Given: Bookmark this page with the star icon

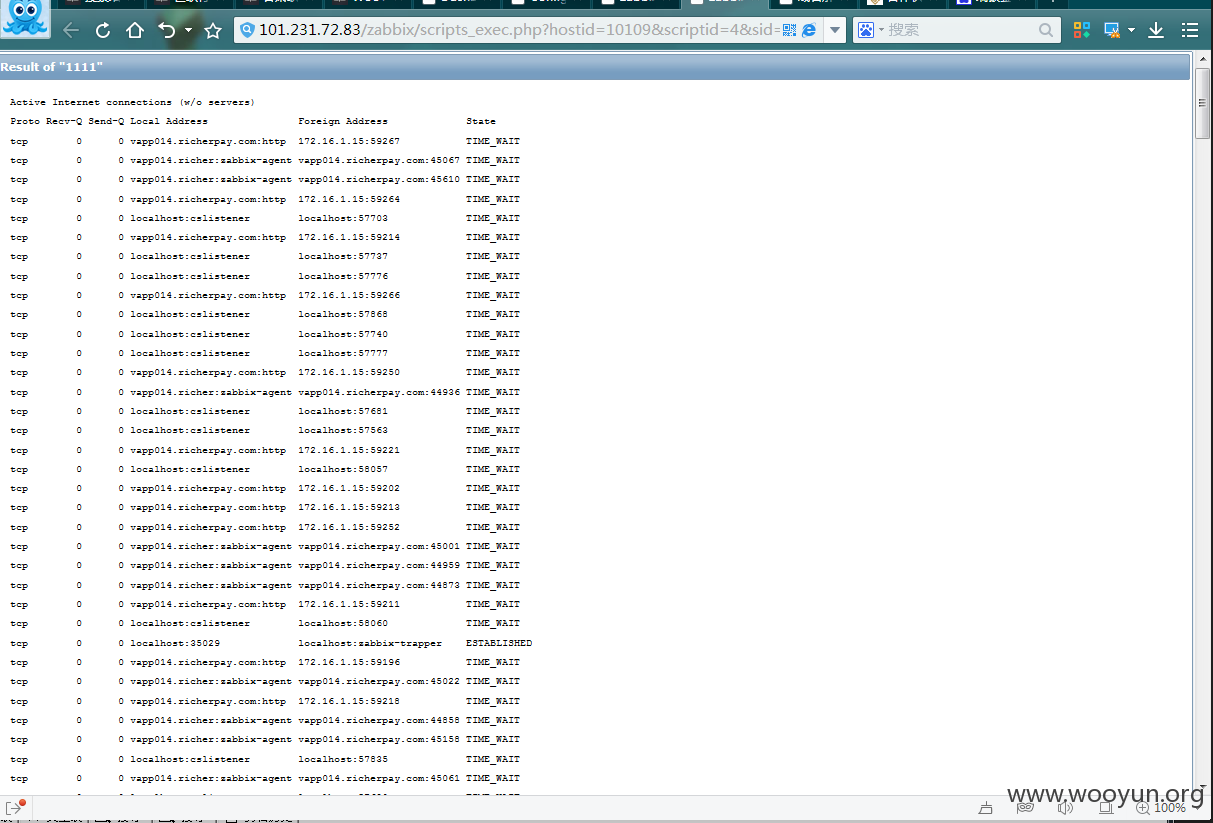Looking at the screenshot, I should point(213,31).
